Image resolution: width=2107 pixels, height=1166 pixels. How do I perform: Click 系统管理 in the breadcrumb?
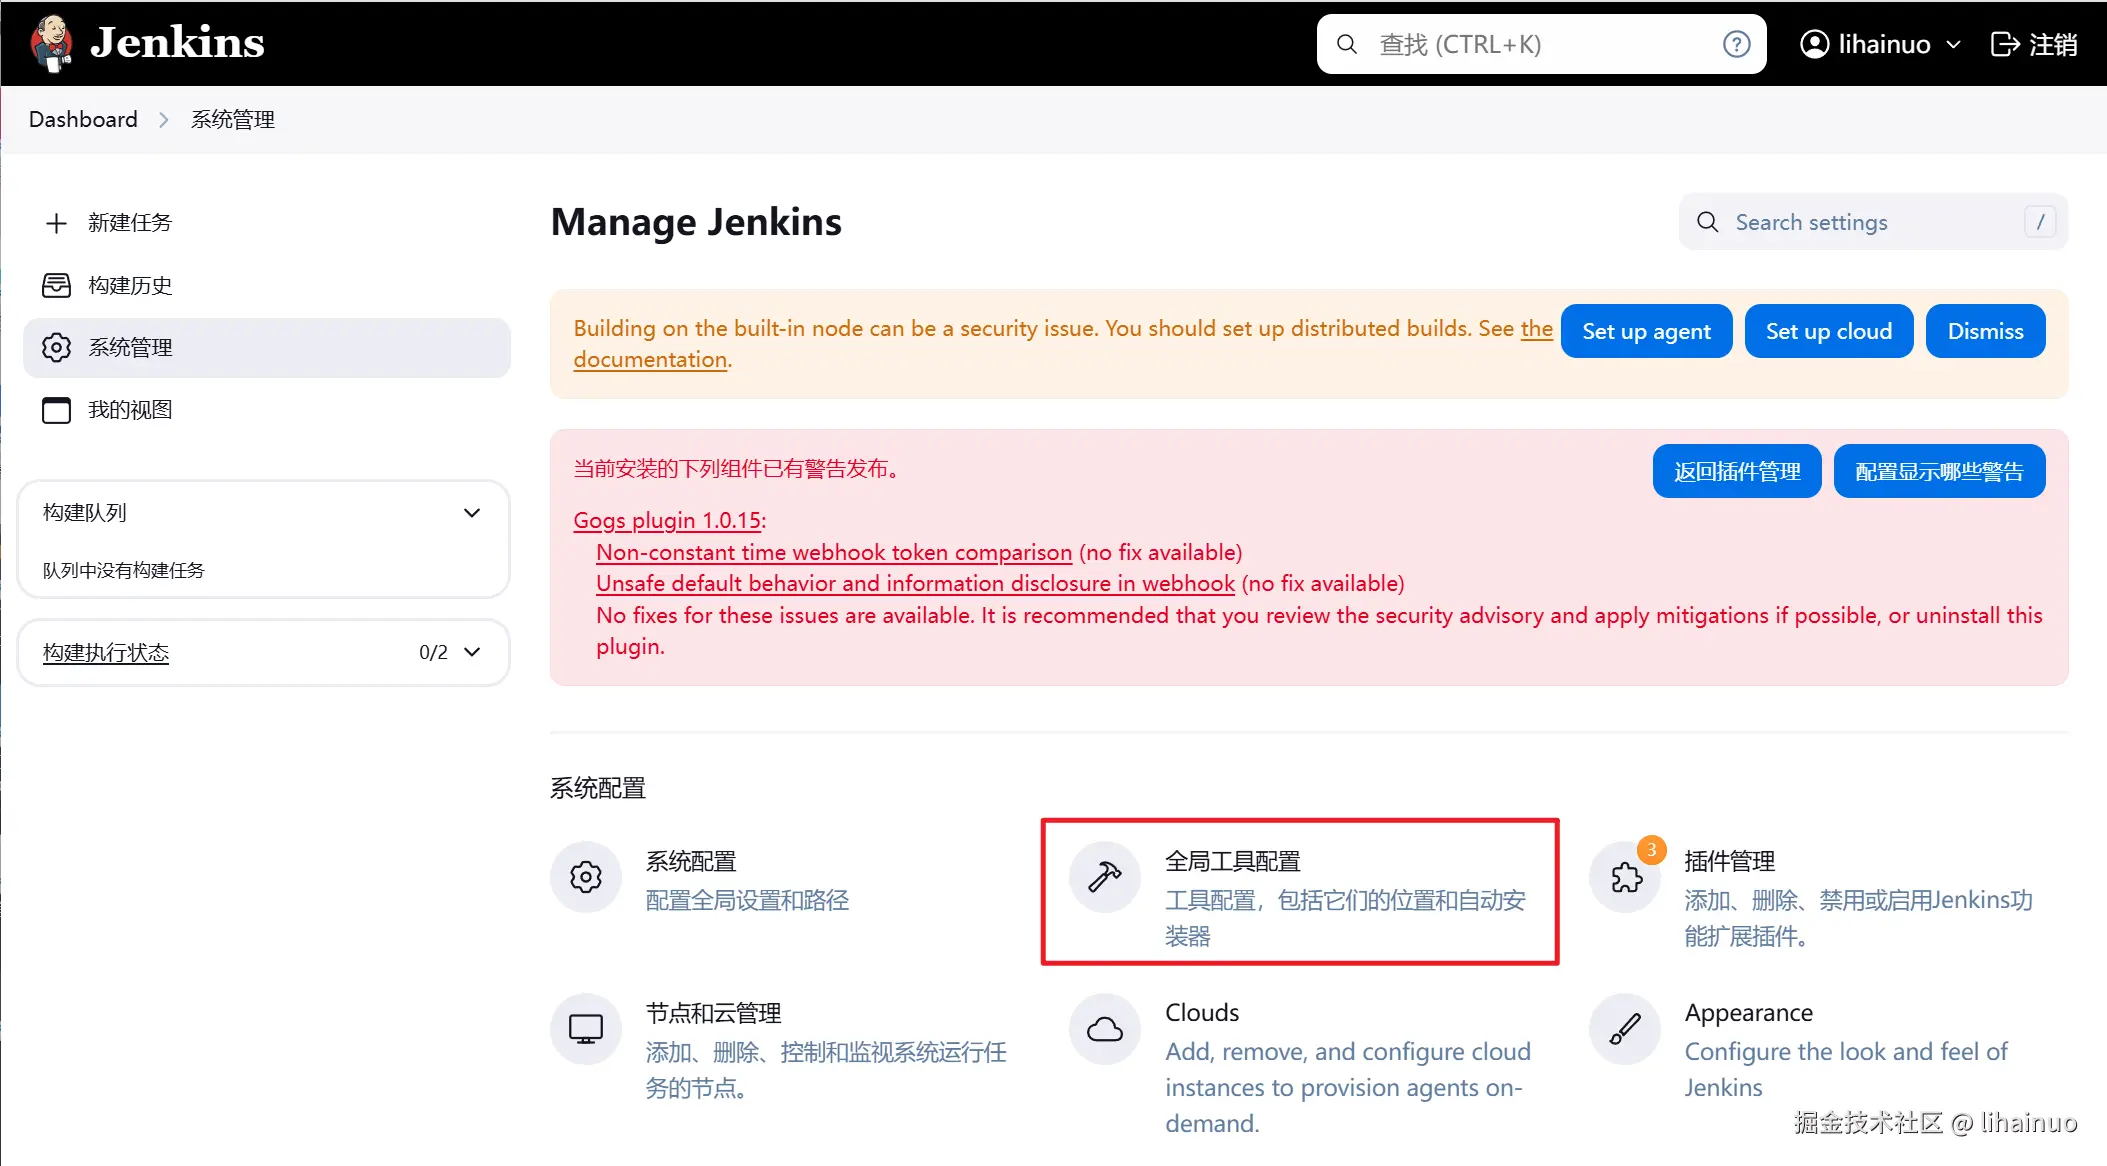pyautogui.click(x=232, y=119)
